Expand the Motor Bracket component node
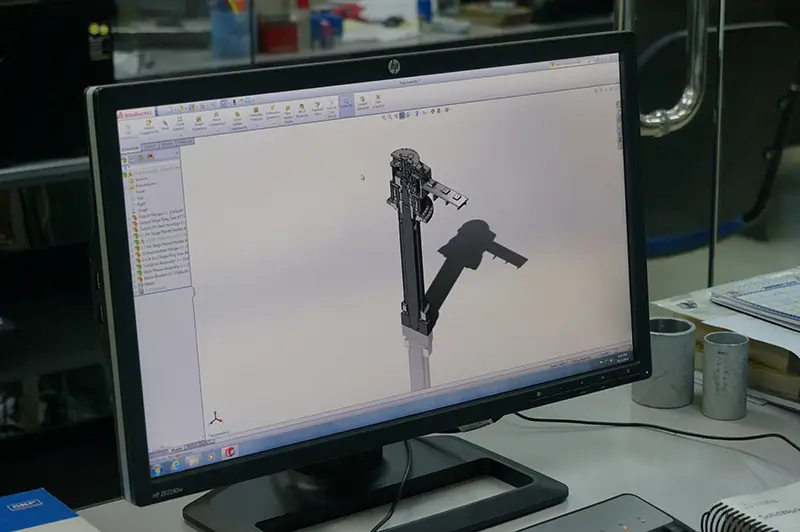Image resolution: width=800 pixels, height=532 pixels. (x=140, y=279)
